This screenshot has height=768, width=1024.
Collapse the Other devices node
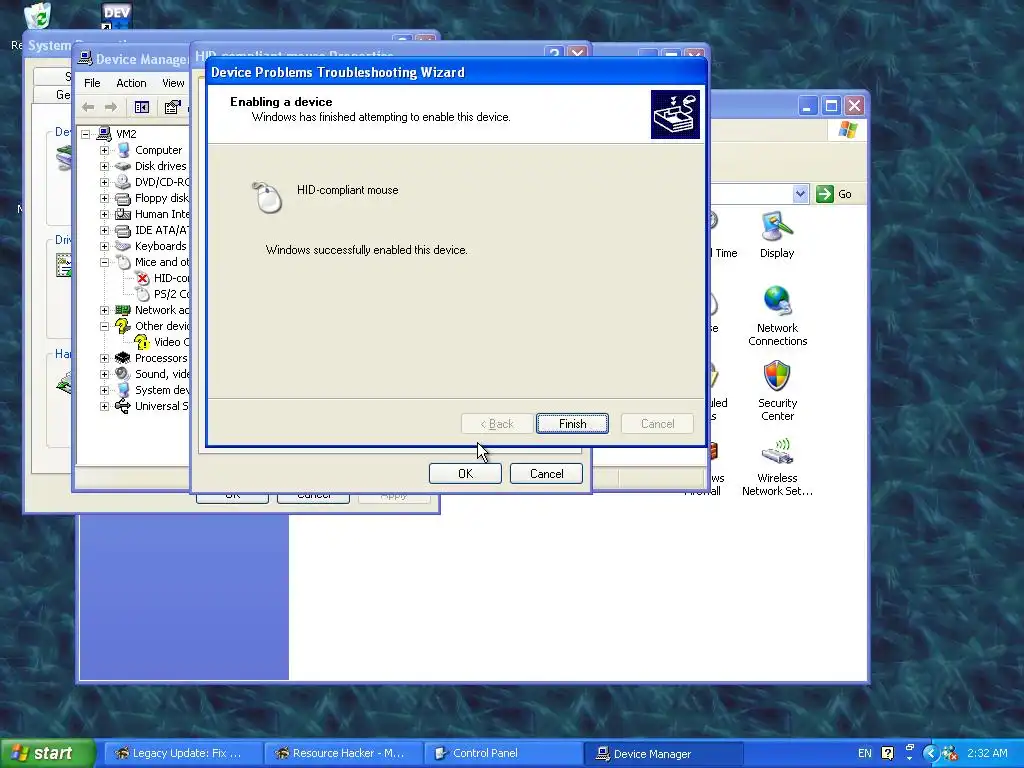click(x=104, y=326)
